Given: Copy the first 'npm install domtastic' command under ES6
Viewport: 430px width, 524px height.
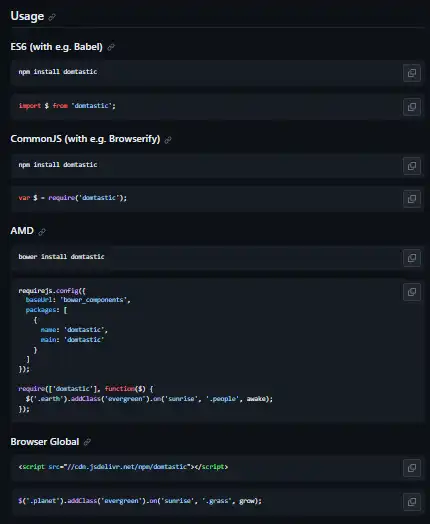Looking at the screenshot, I should [412, 73].
